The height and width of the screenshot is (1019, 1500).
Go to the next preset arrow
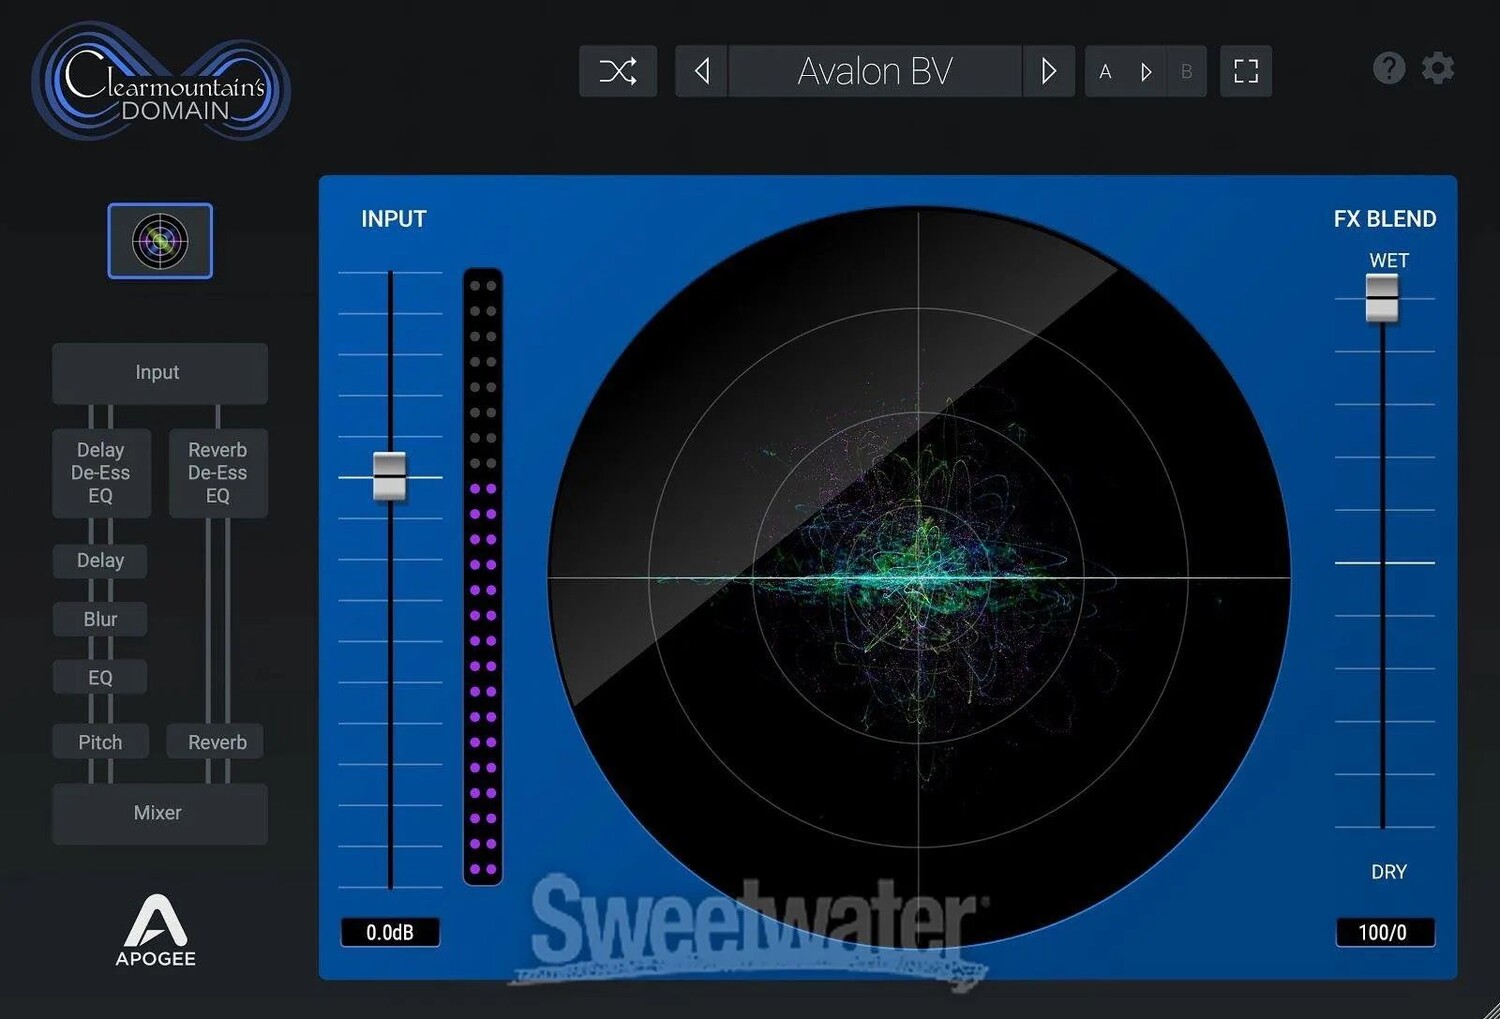[1048, 71]
